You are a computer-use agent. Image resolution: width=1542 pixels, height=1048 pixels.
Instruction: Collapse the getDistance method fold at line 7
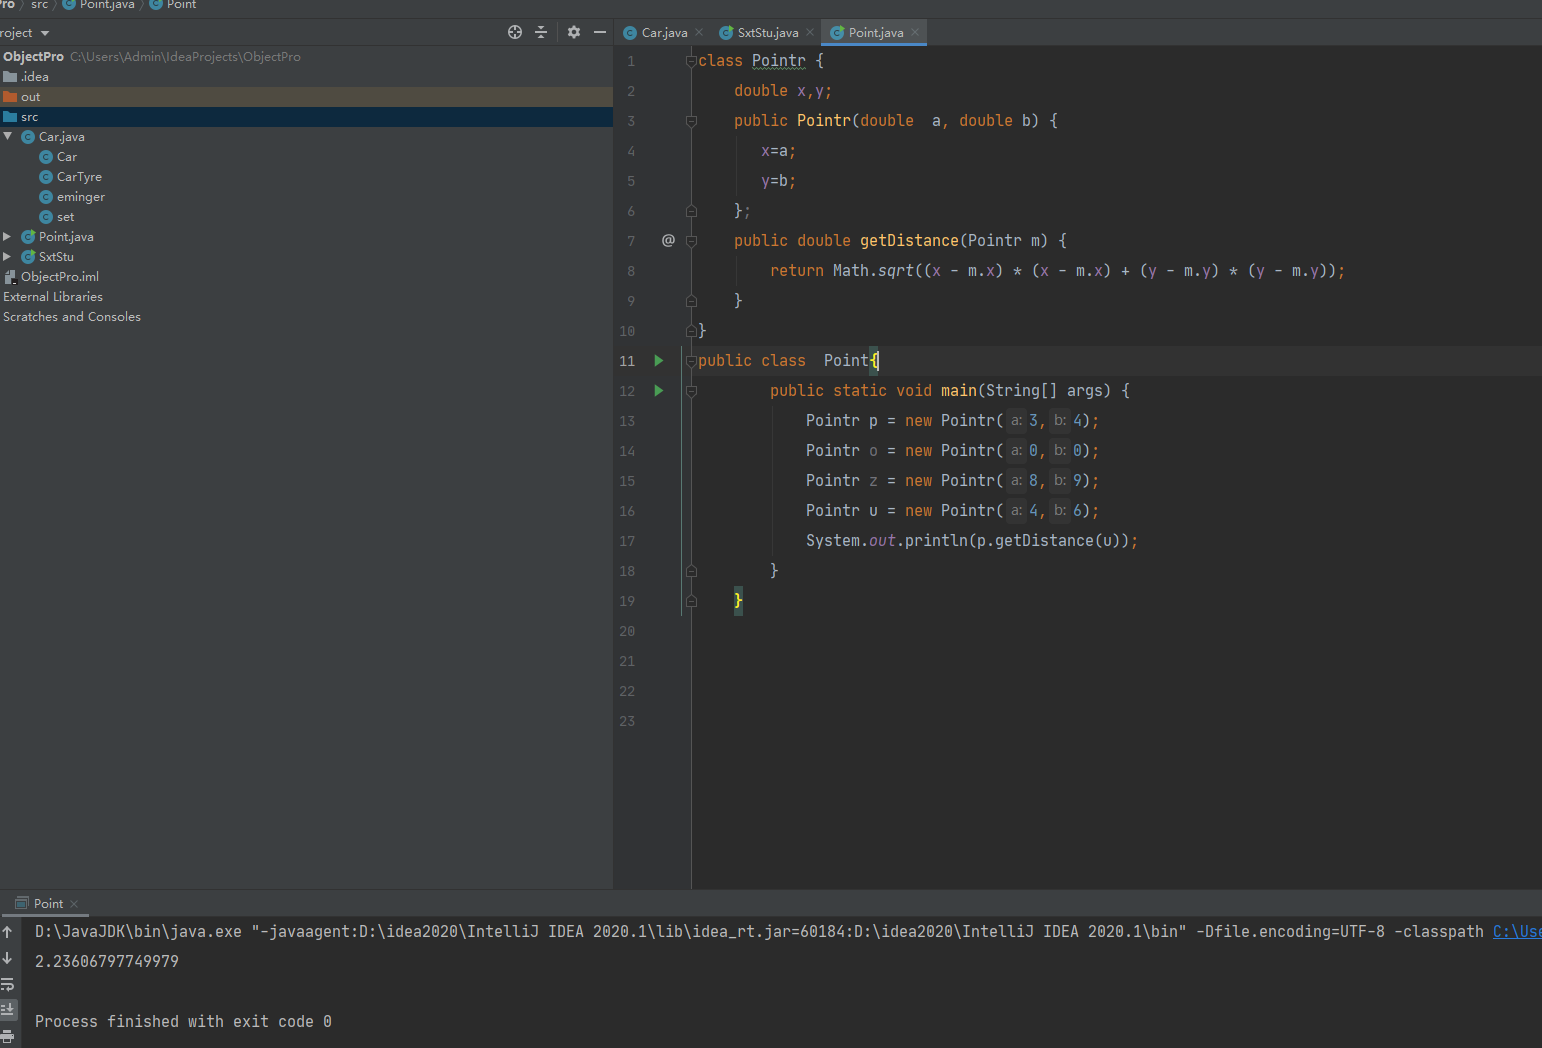(x=691, y=241)
